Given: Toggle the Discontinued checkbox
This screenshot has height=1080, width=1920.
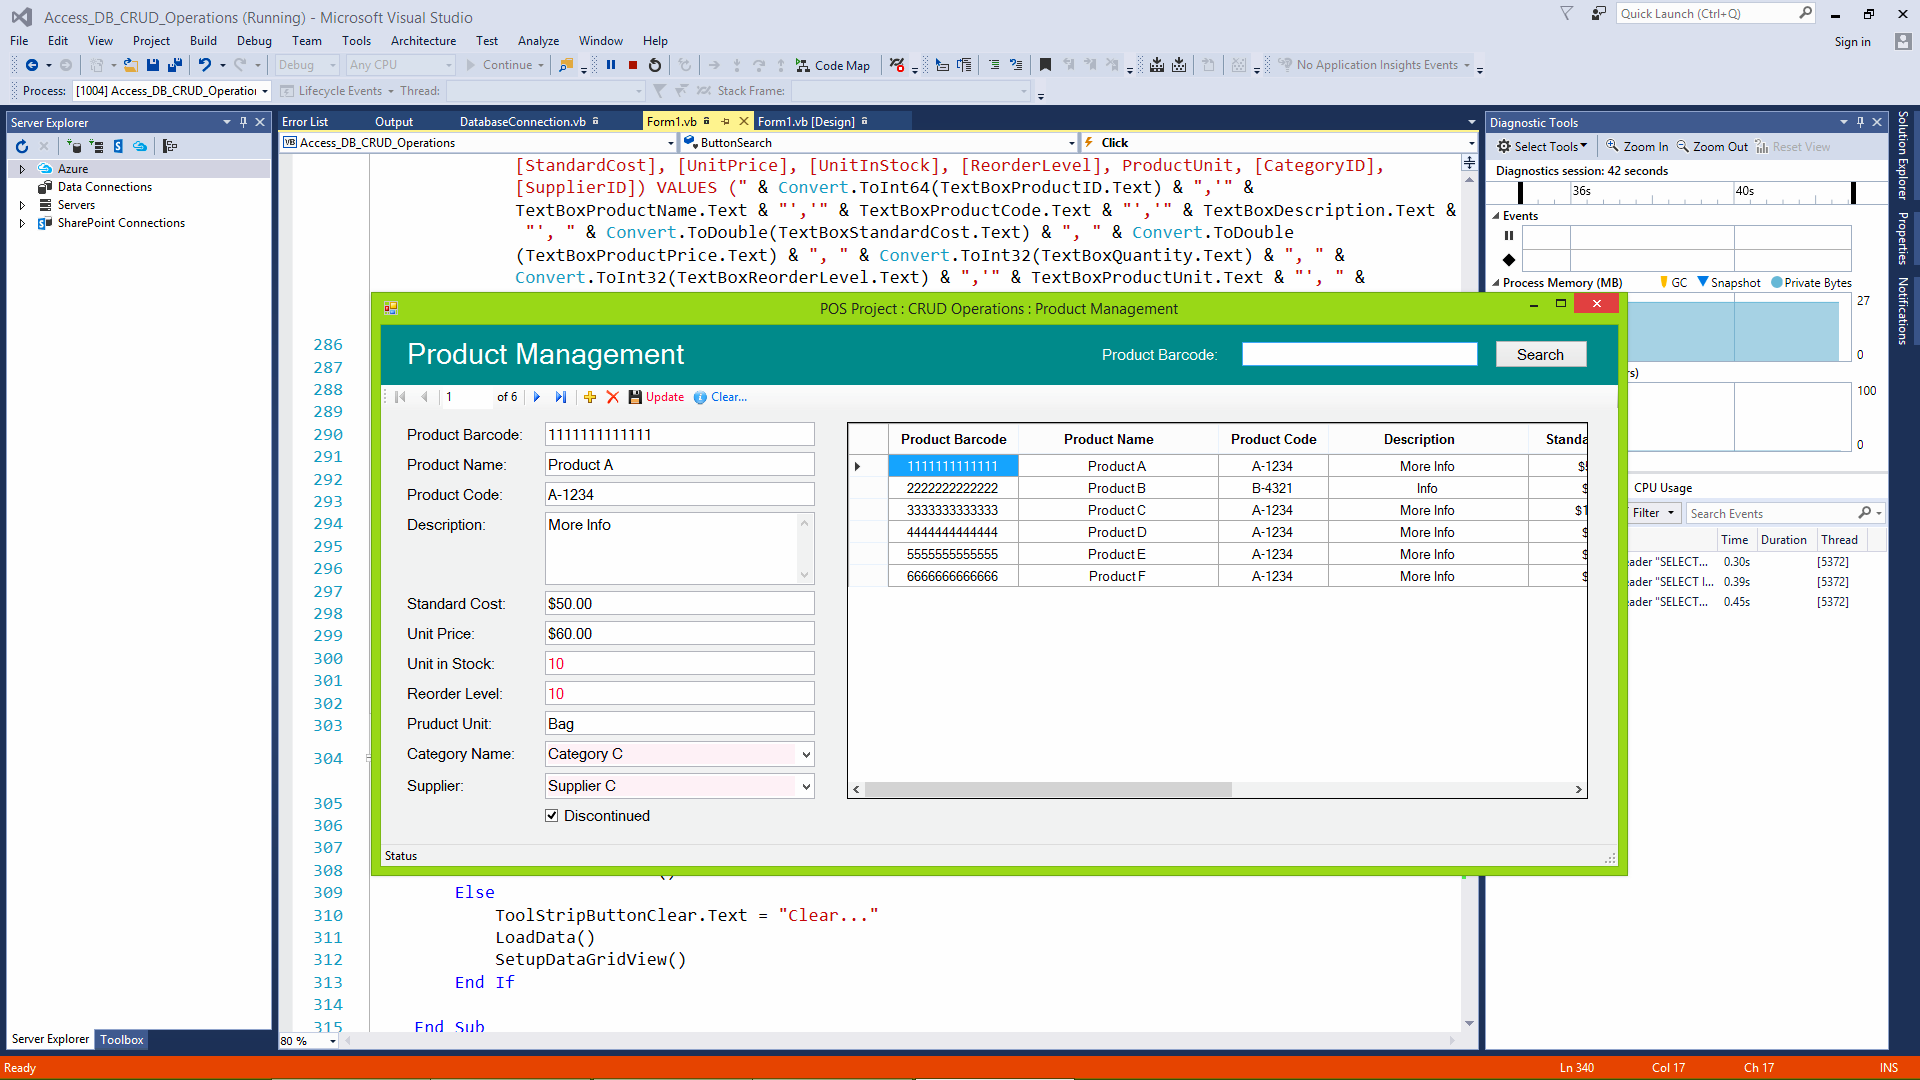Looking at the screenshot, I should tap(552, 816).
